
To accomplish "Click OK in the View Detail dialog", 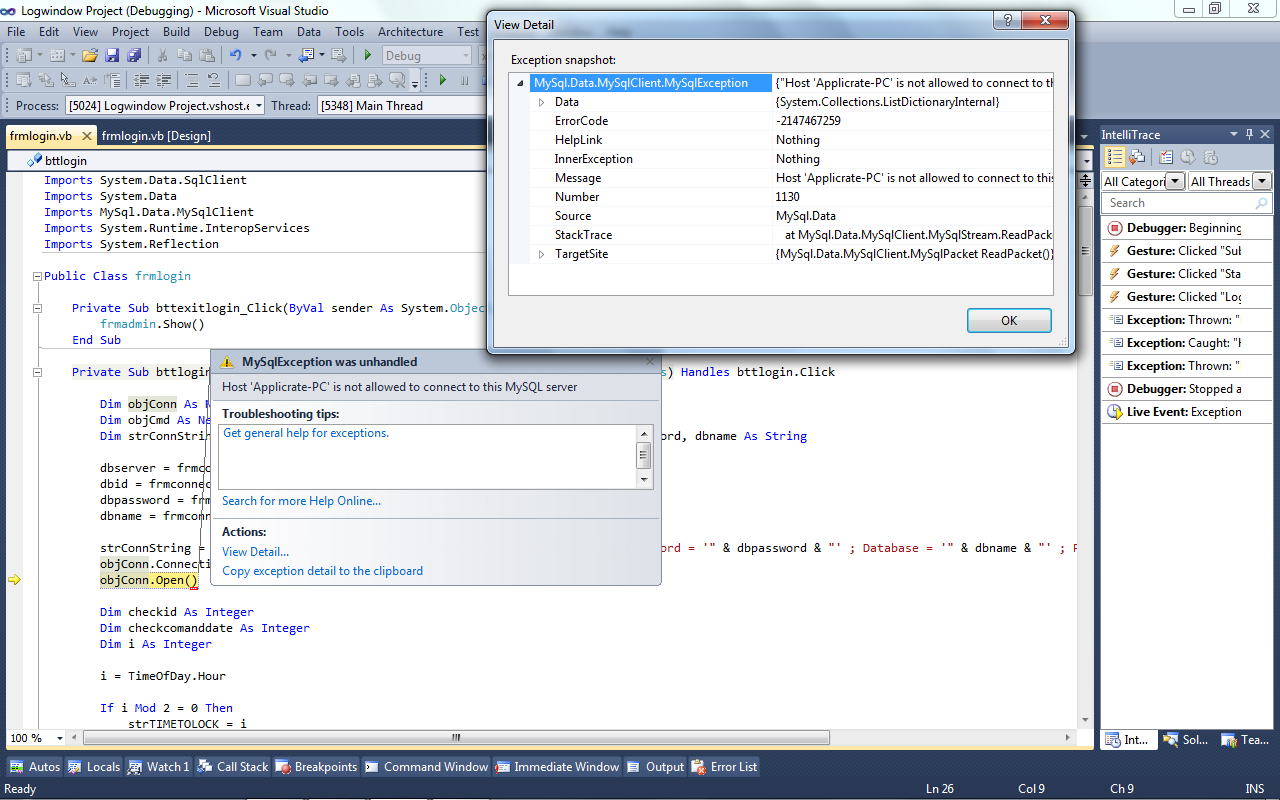I will (x=1008, y=320).
